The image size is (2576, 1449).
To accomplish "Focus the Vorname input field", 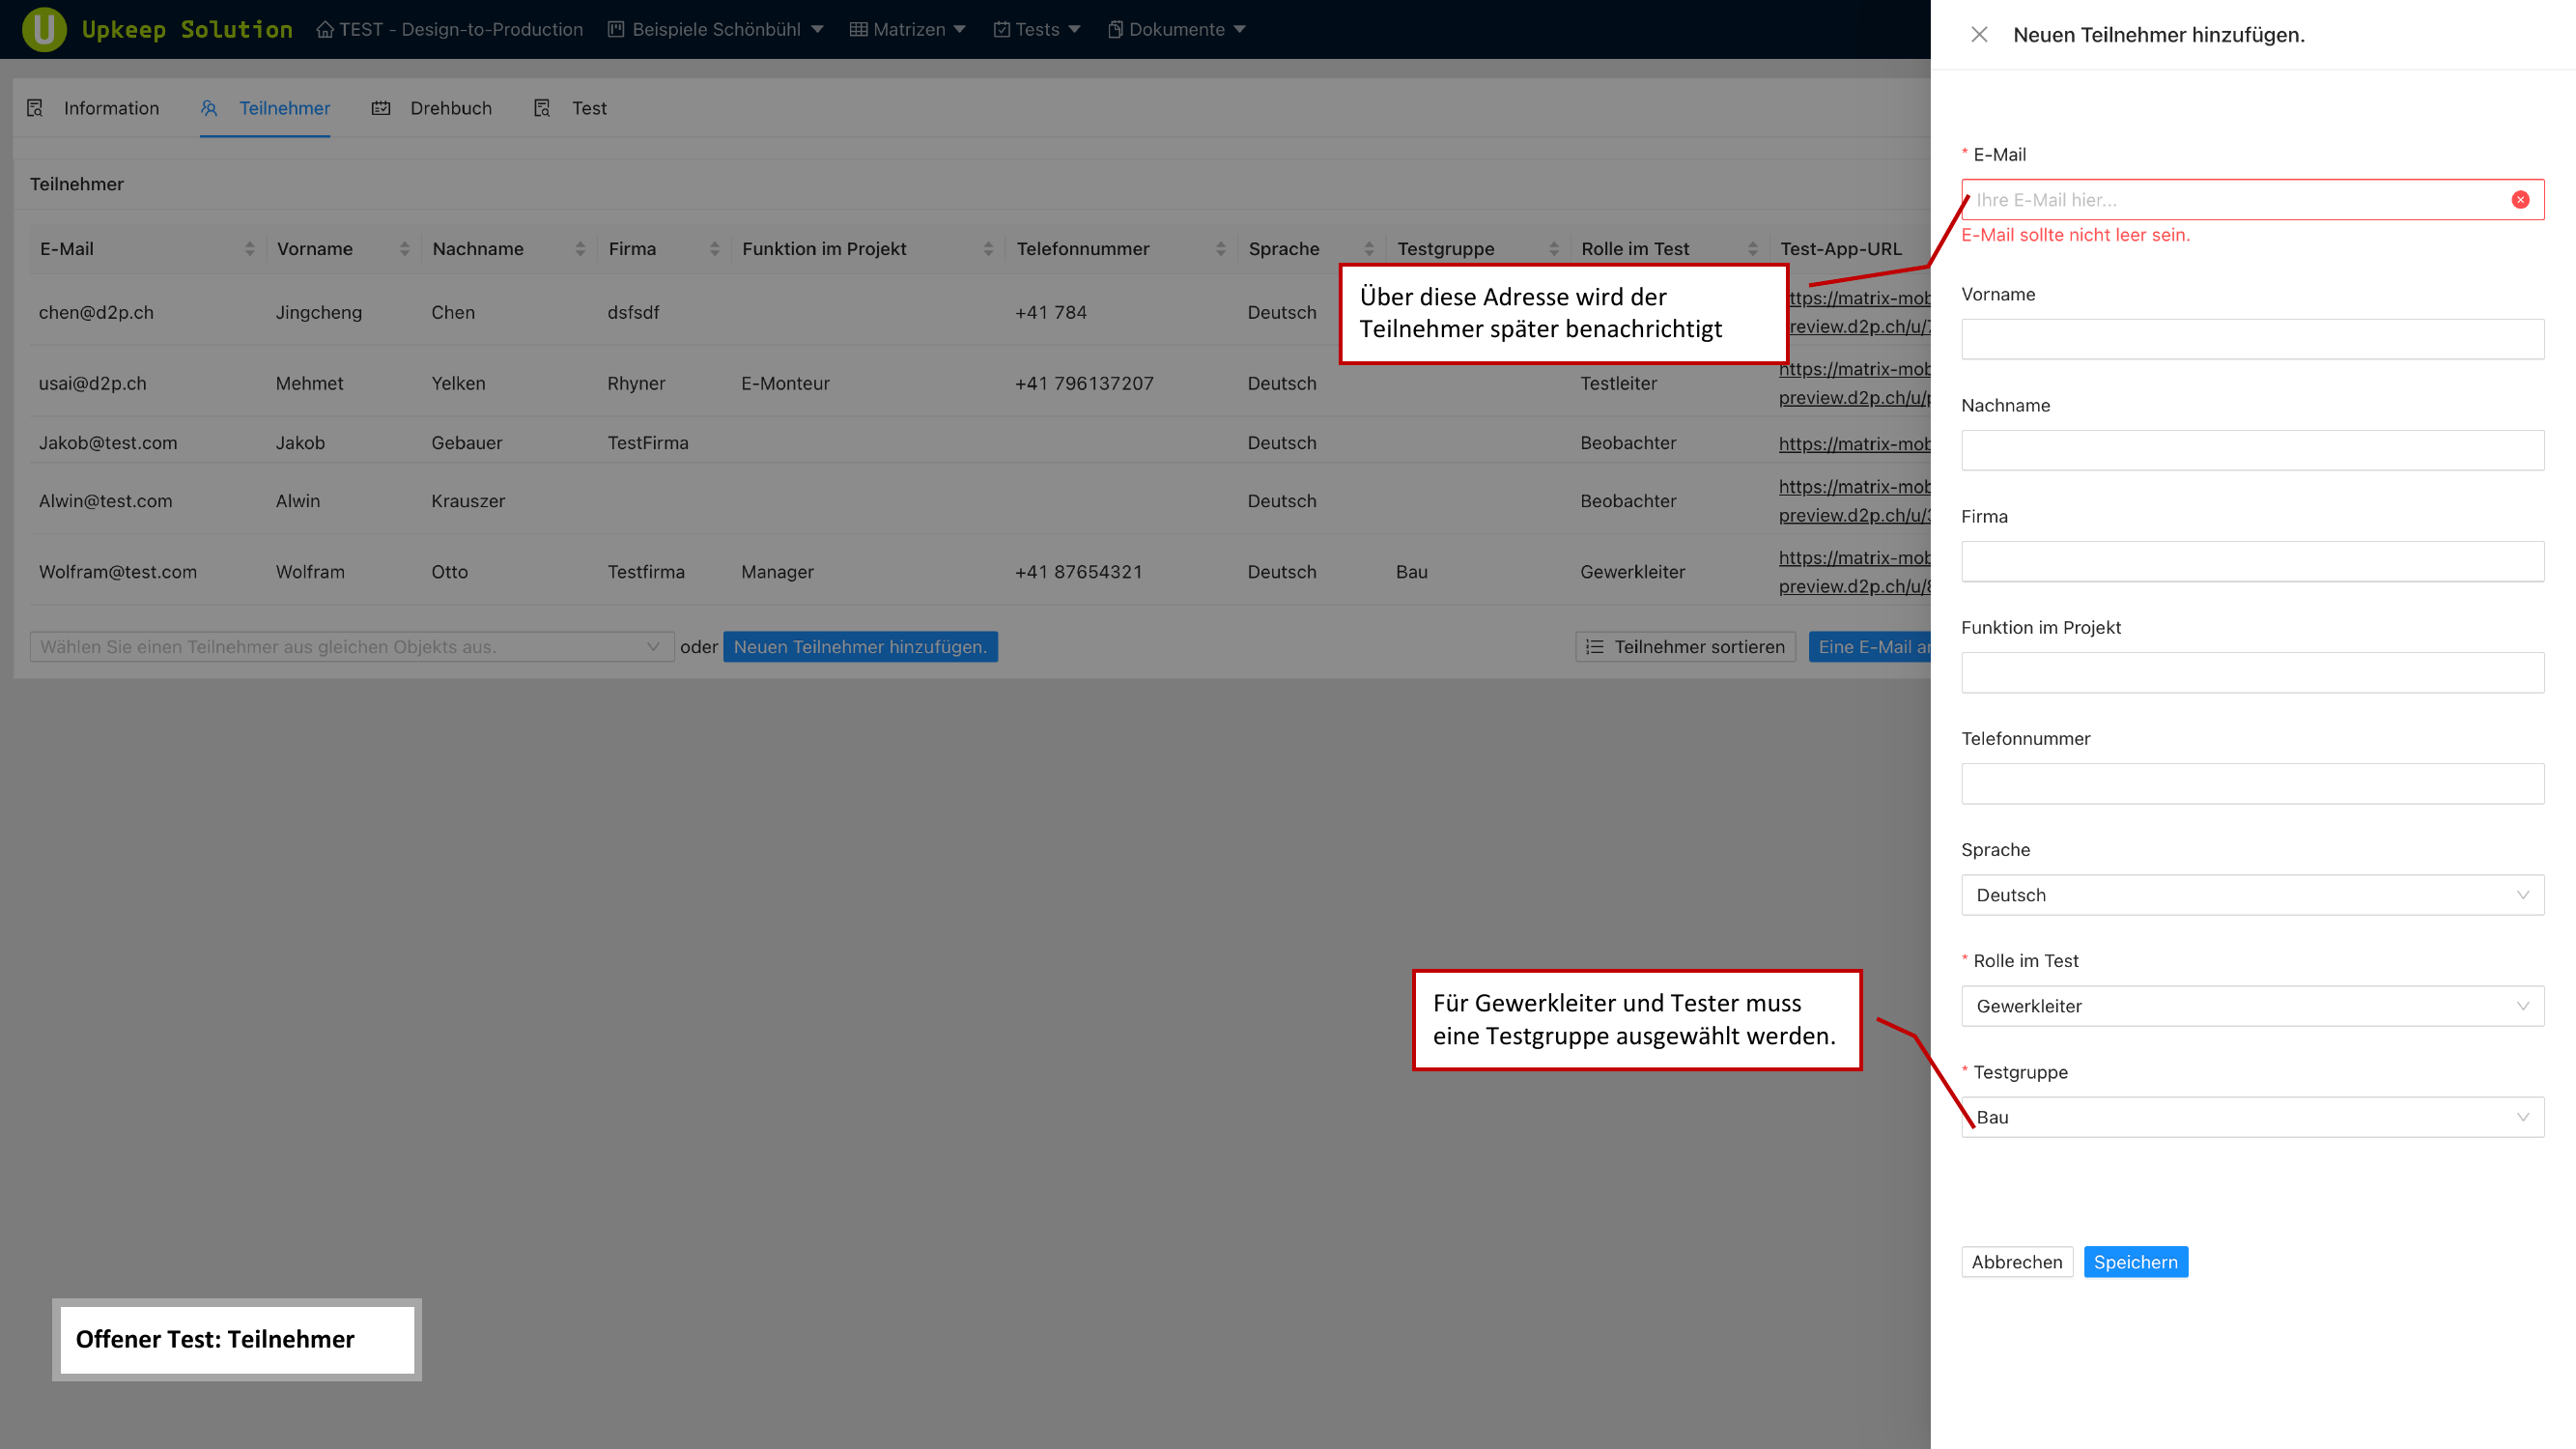I will point(2252,339).
